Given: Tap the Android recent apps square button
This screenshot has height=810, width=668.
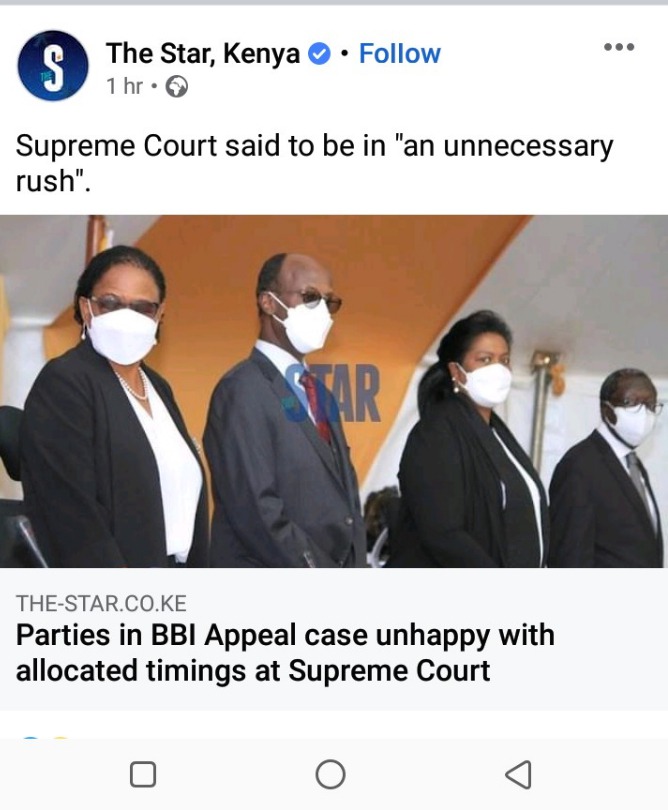Looking at the screenshot, I should tap(143, 774).
